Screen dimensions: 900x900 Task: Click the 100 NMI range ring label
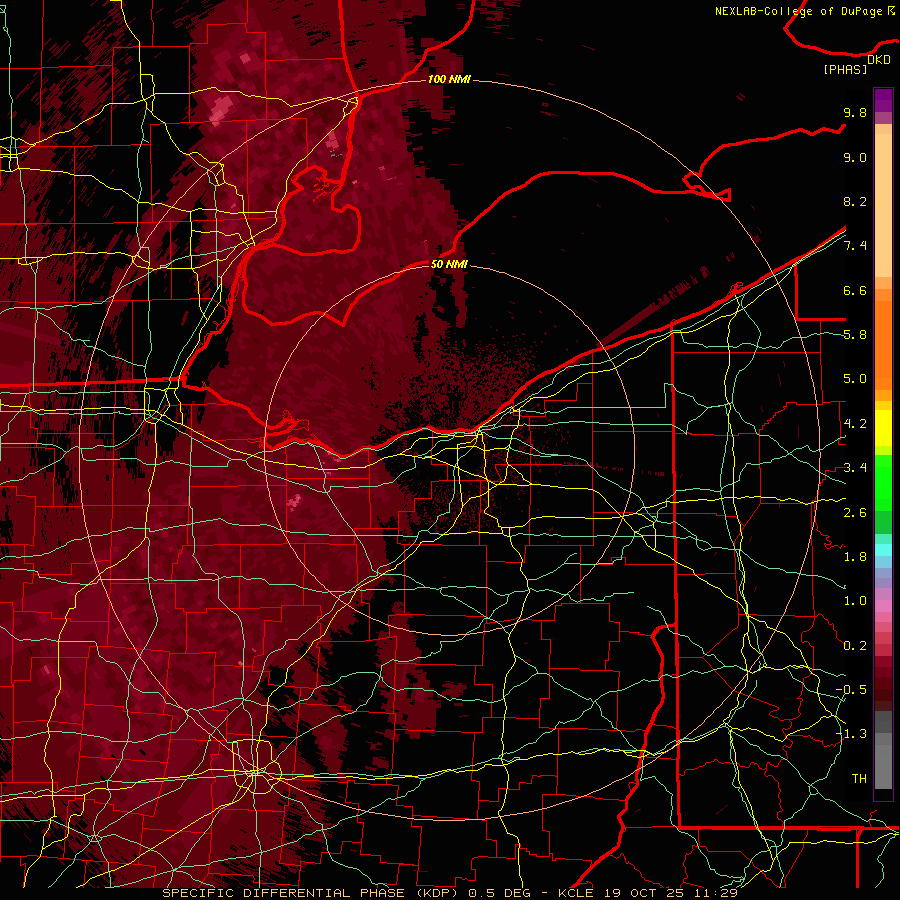tap(449, 79)
